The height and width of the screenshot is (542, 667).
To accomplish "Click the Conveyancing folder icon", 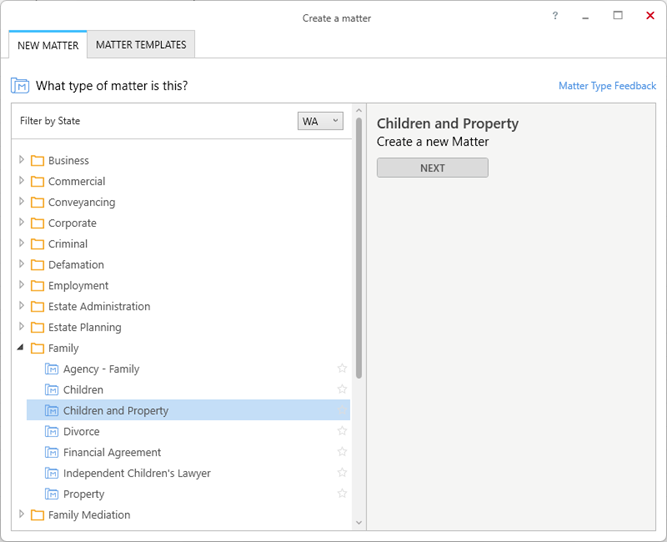I will point(38,203).
